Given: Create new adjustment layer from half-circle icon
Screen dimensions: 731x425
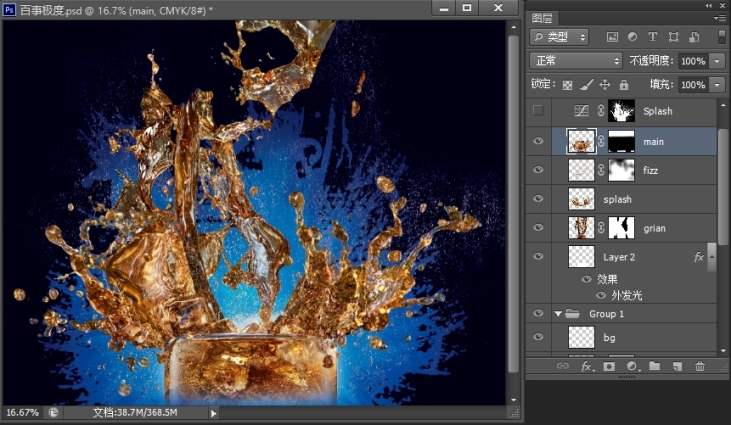Looking at the screenshot, I should point(631,367).
